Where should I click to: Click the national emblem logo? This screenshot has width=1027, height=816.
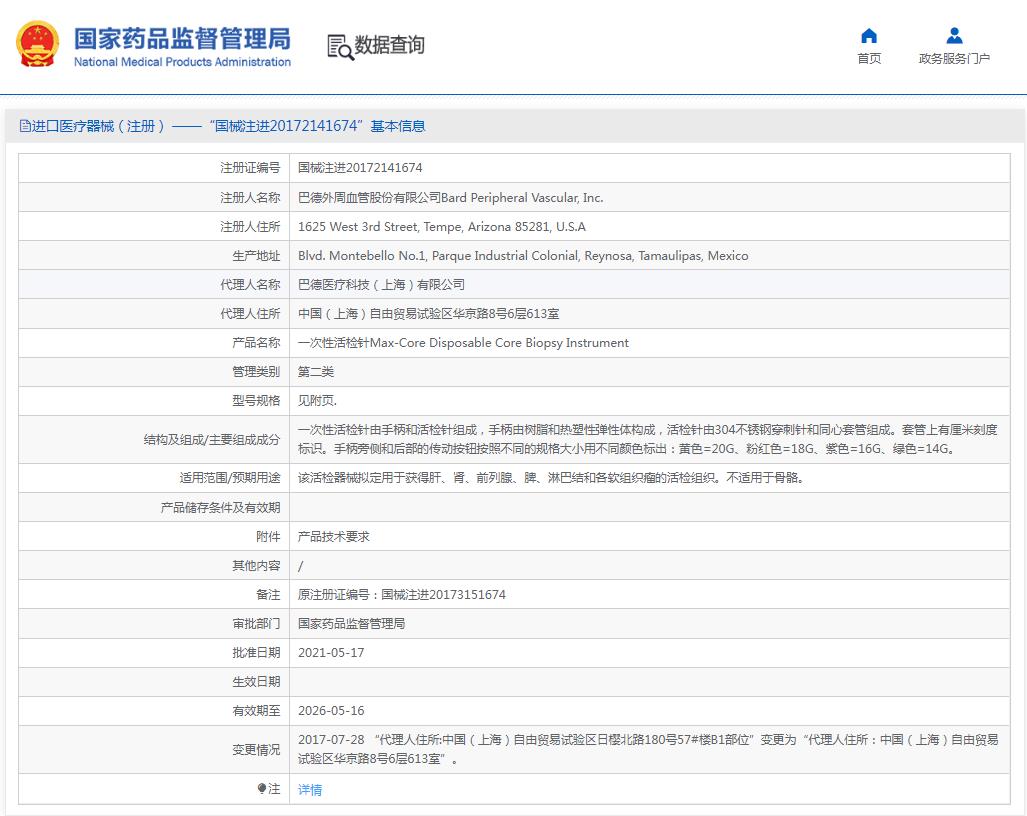click(37, 44)
